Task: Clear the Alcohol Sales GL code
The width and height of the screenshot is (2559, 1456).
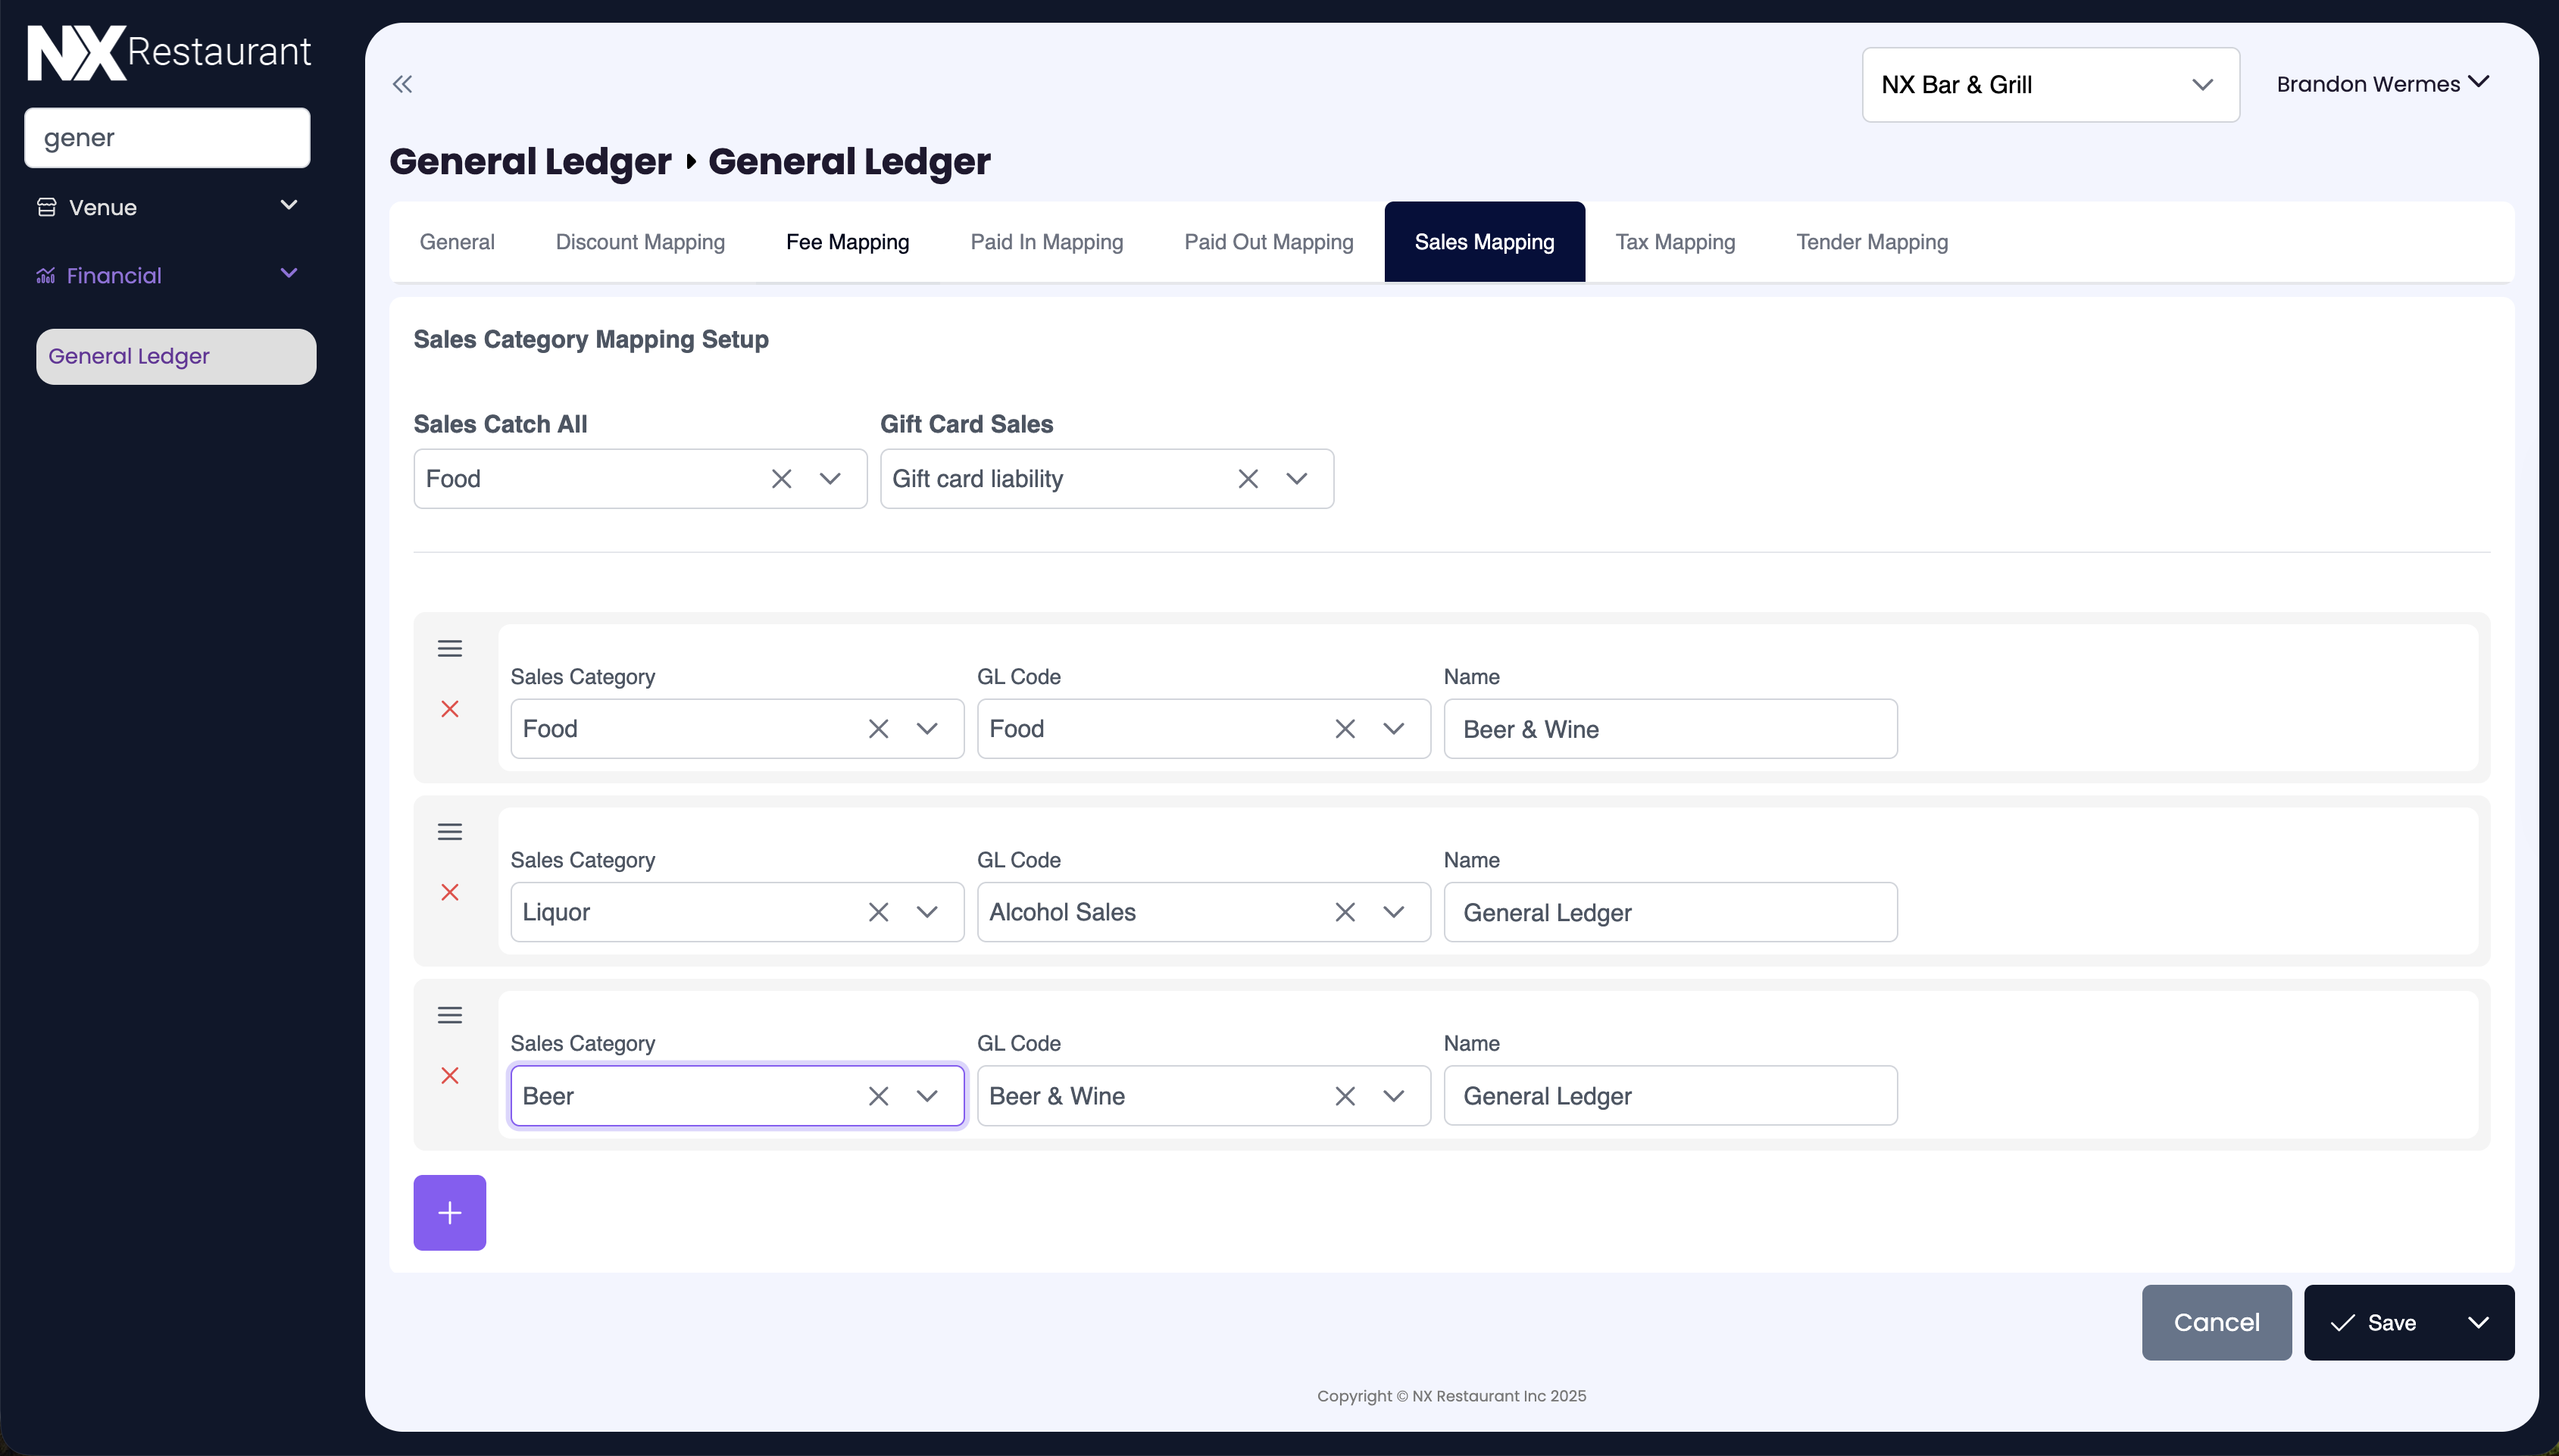Action: [x=1345, y=912]
